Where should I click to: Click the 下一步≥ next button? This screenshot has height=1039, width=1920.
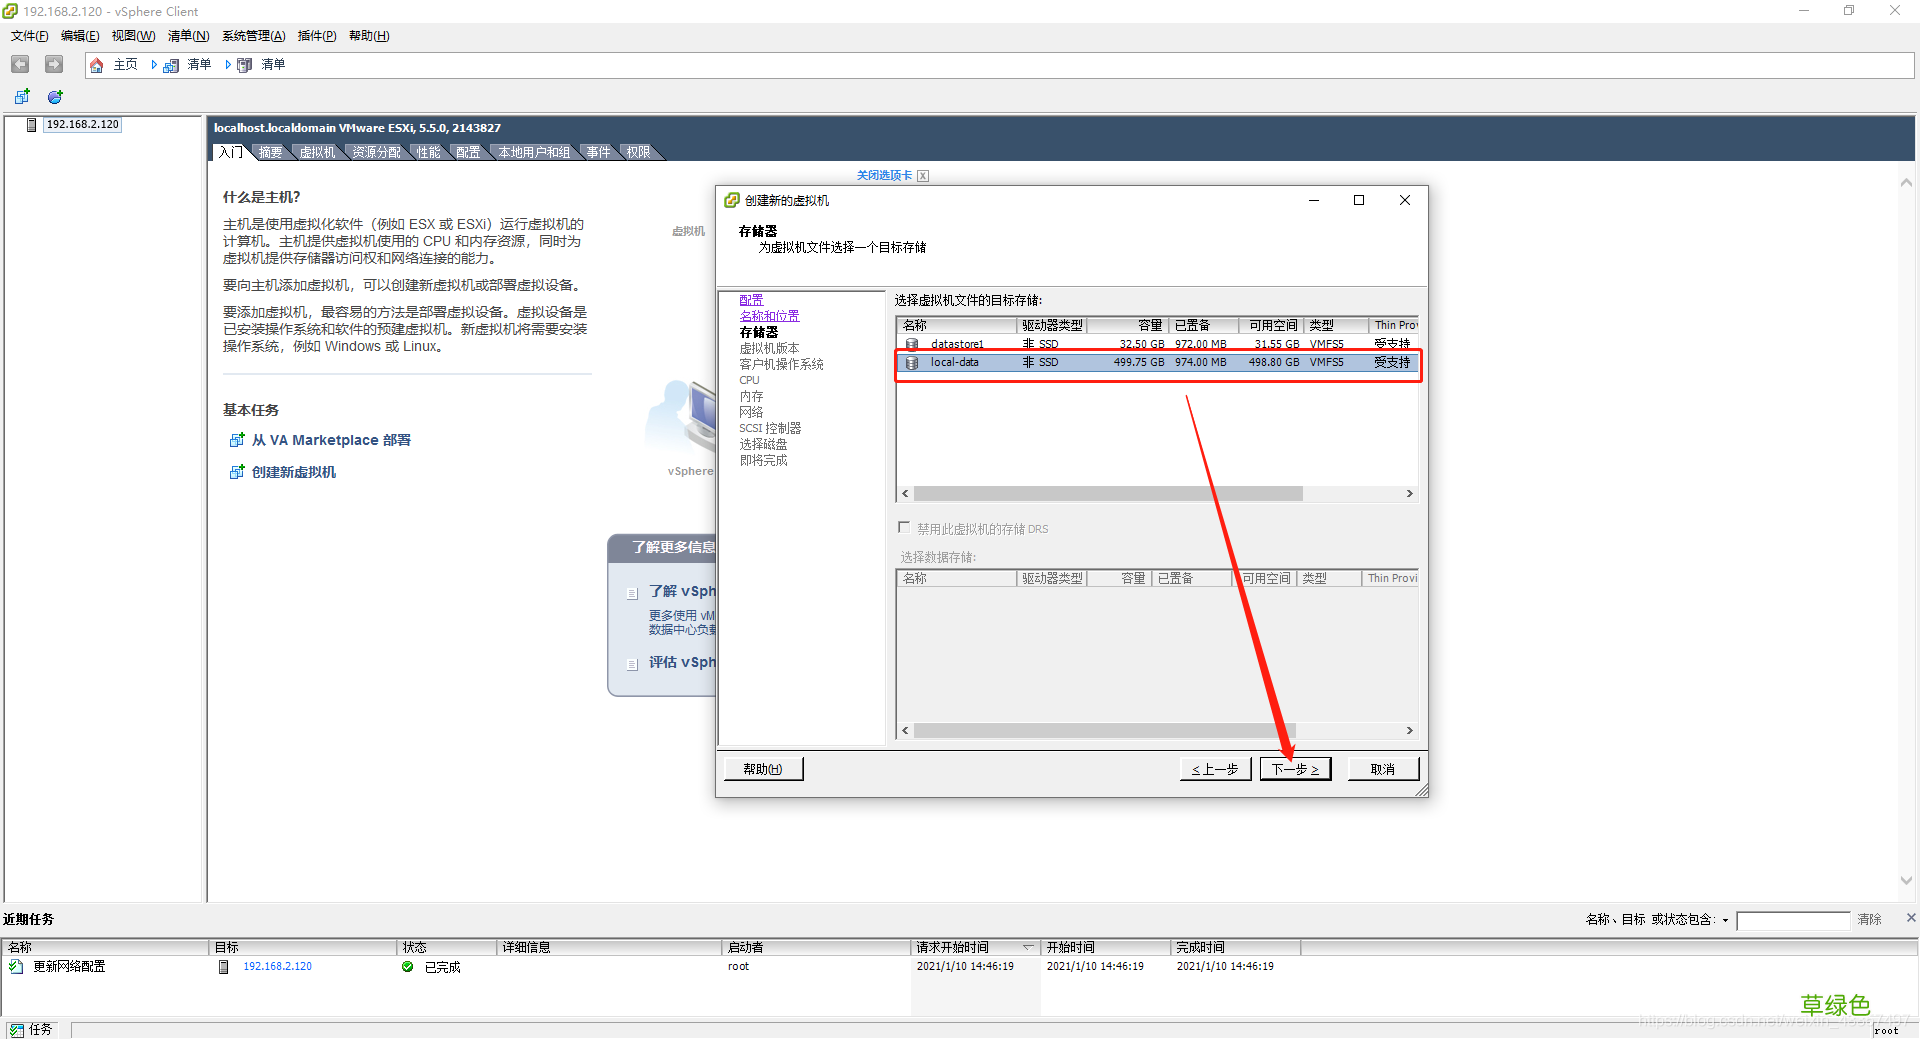pyautogui.click(x=1295, y=769)
